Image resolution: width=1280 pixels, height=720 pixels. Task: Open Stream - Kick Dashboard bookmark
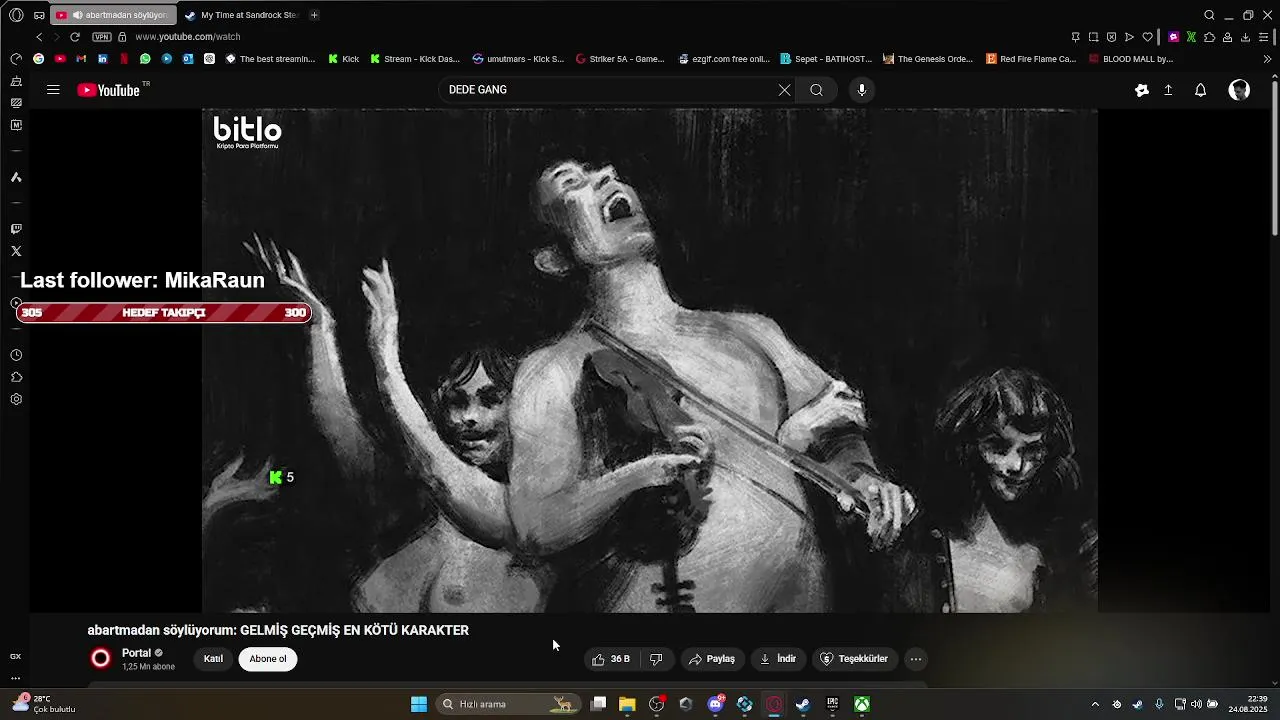[415, 59]
